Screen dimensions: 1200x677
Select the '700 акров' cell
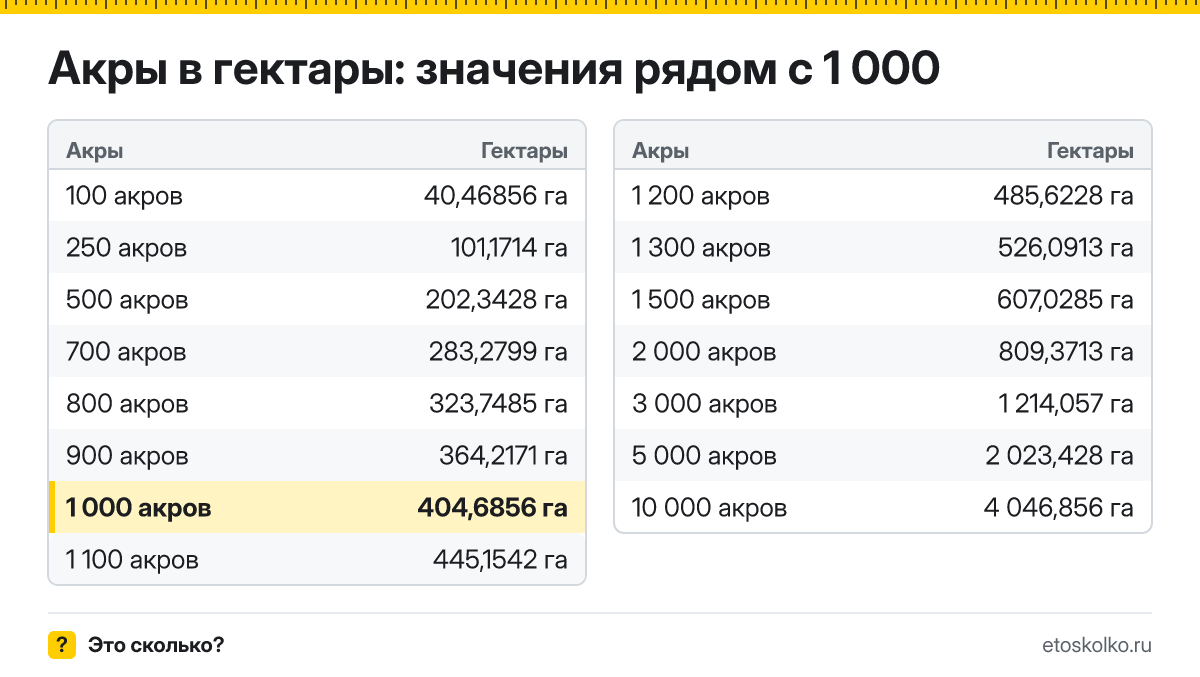126,352
